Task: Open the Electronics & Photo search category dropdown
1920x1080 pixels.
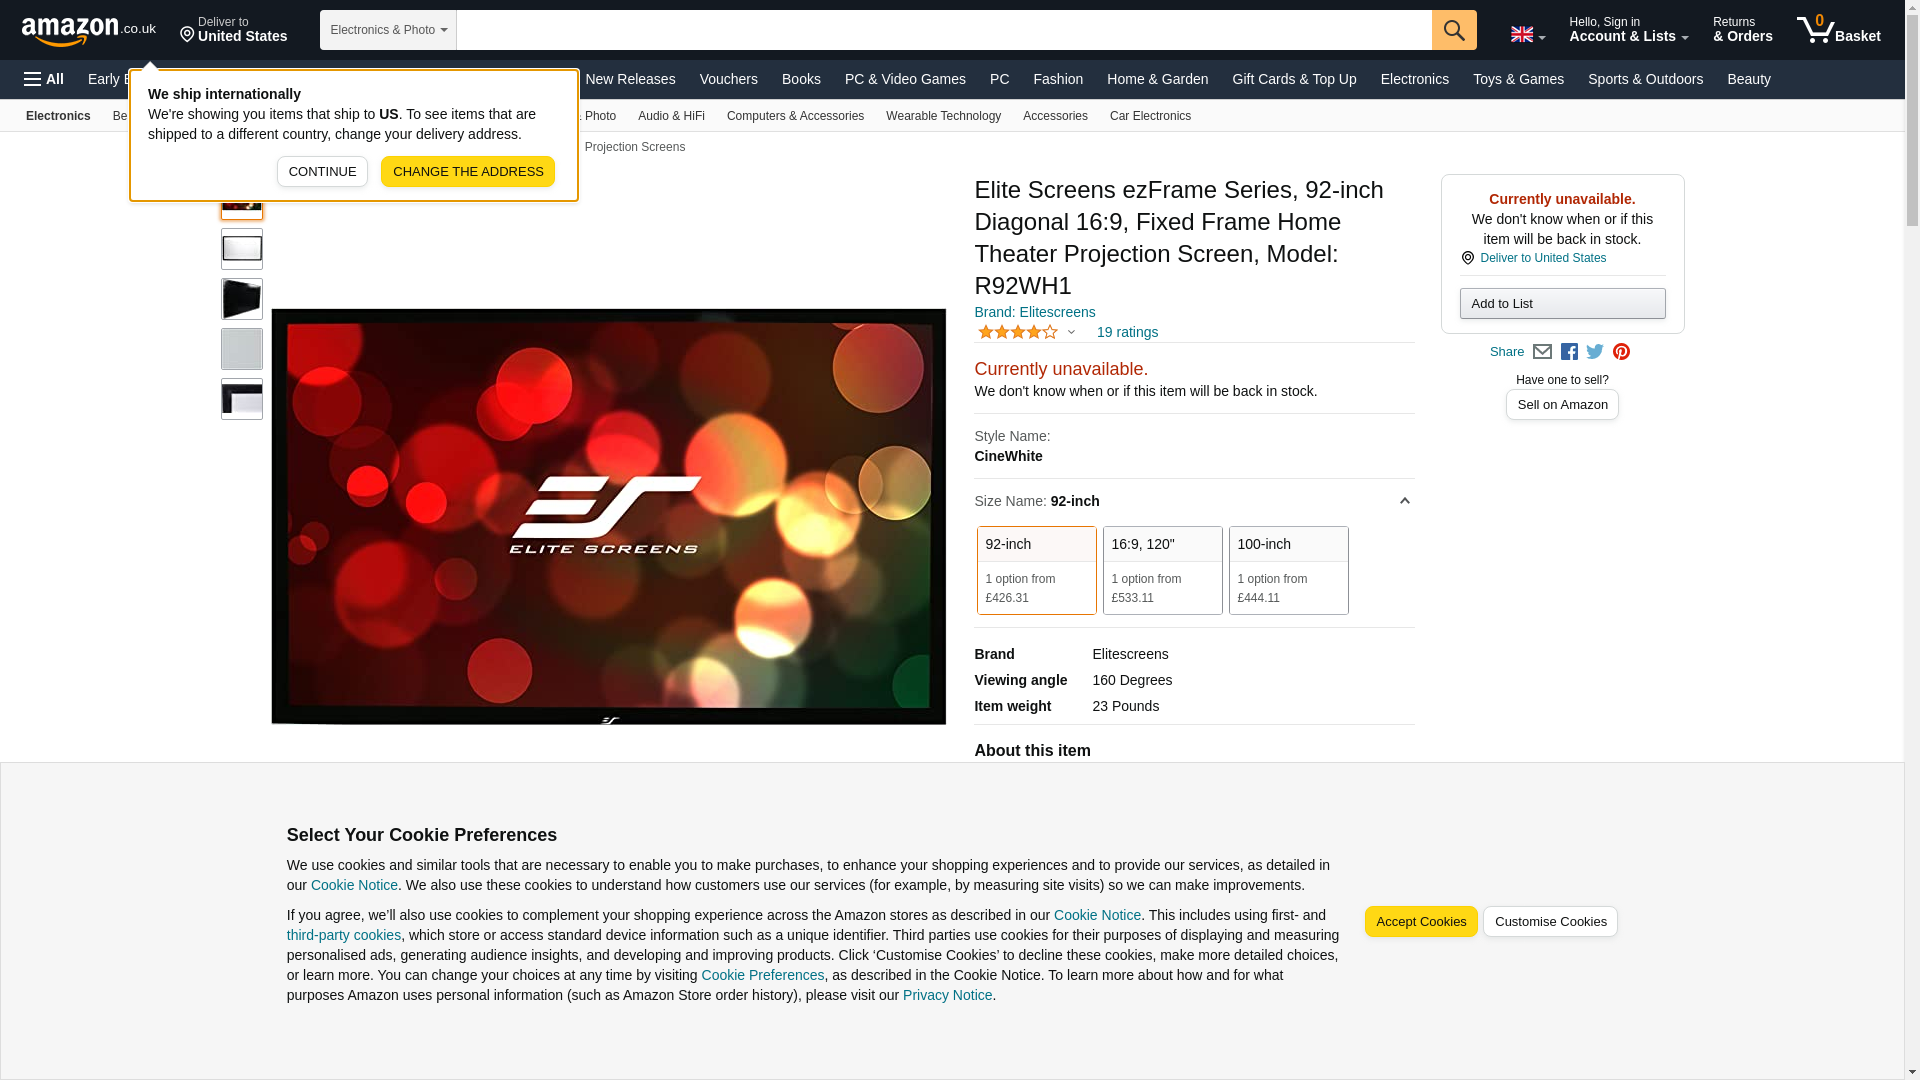Action: (x=388, y=30)
